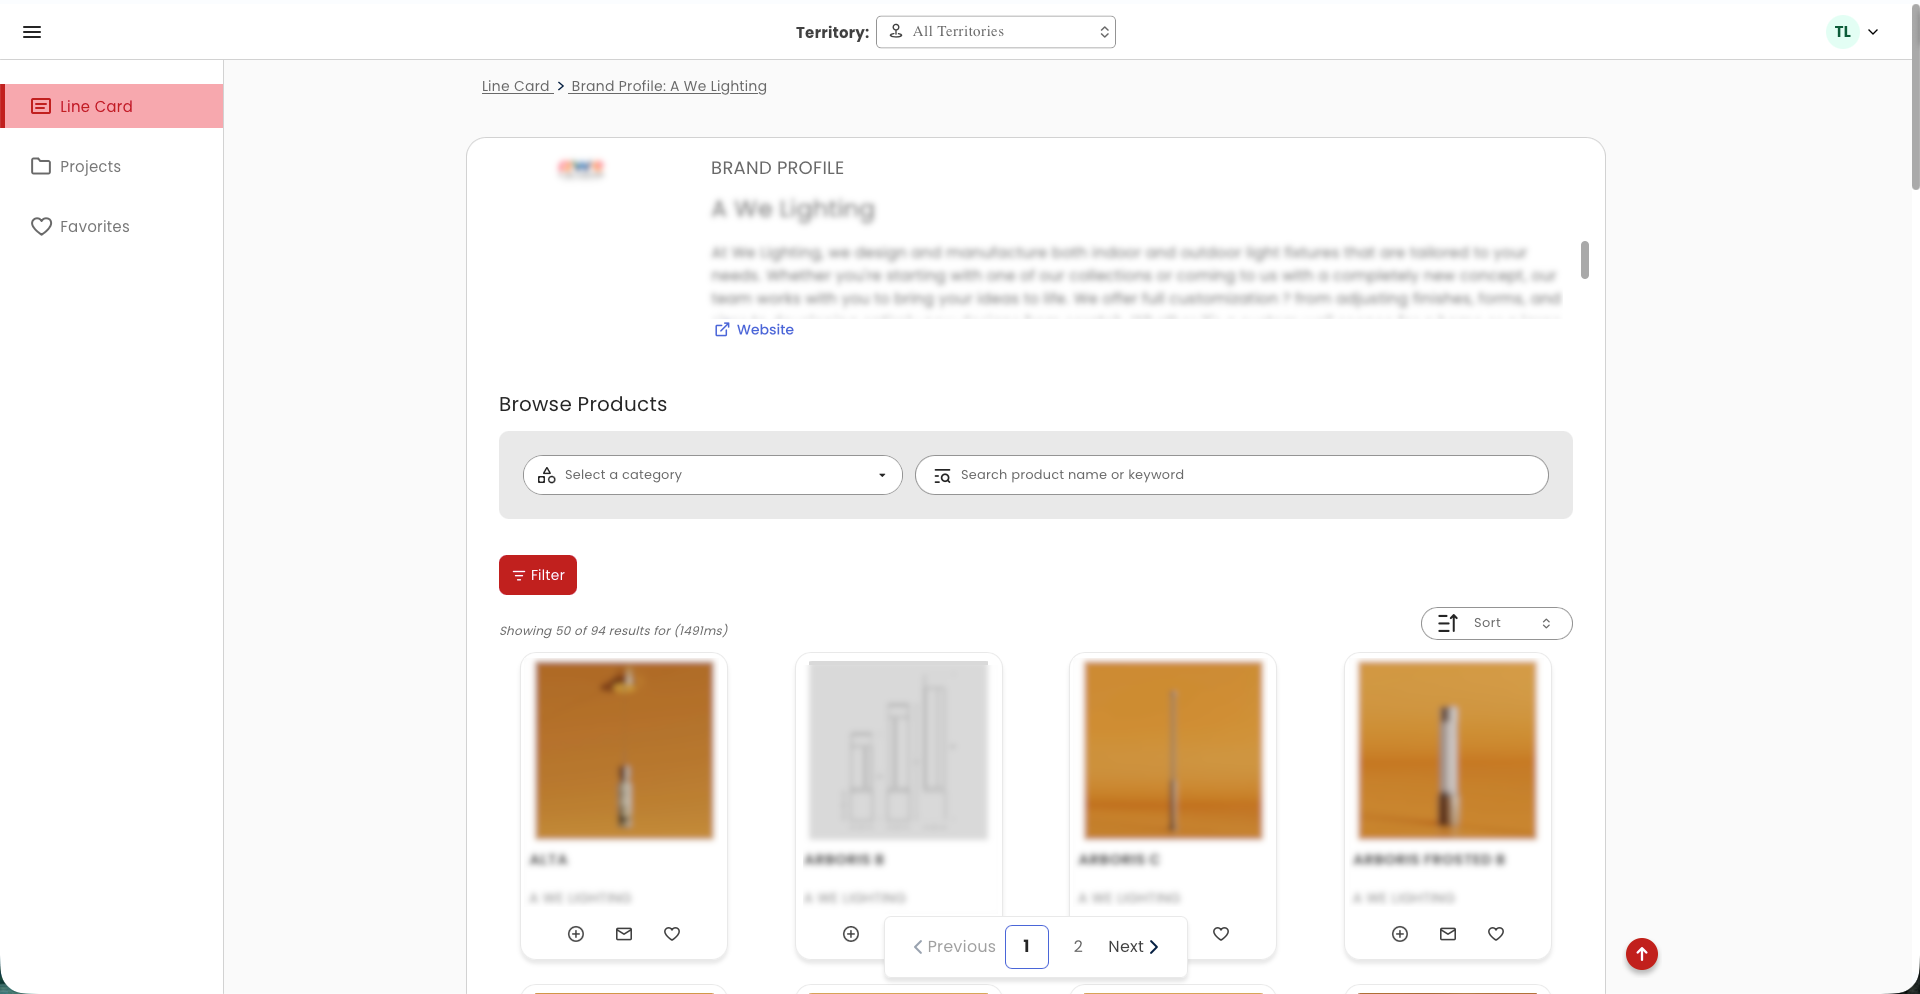Click the Next pagination button
This screenshot has width=1920, height=994.
coord(1133,947)
